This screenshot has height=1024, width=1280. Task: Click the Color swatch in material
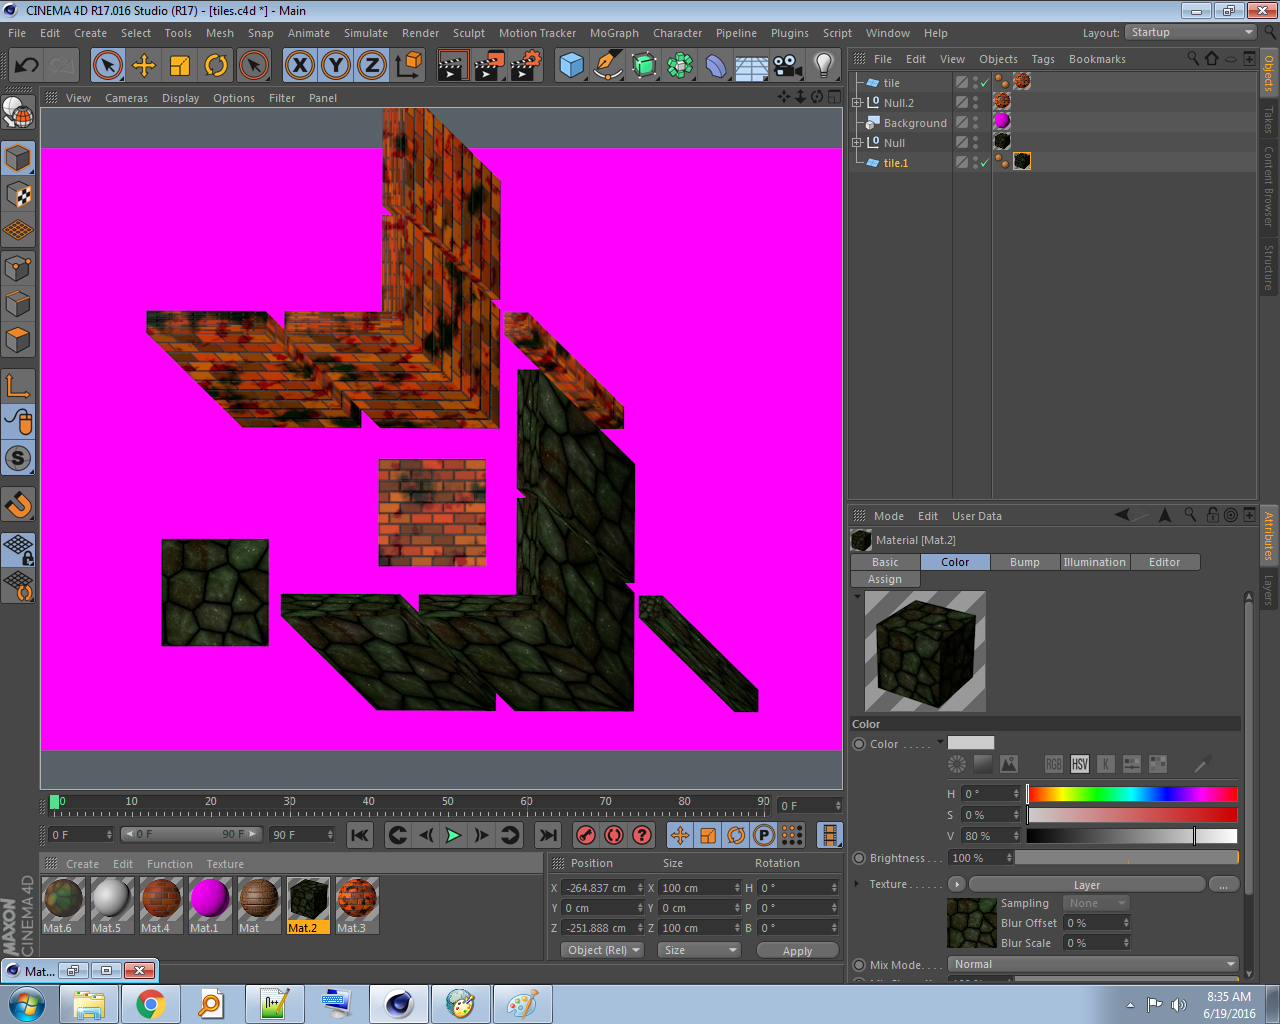[971, 743]
